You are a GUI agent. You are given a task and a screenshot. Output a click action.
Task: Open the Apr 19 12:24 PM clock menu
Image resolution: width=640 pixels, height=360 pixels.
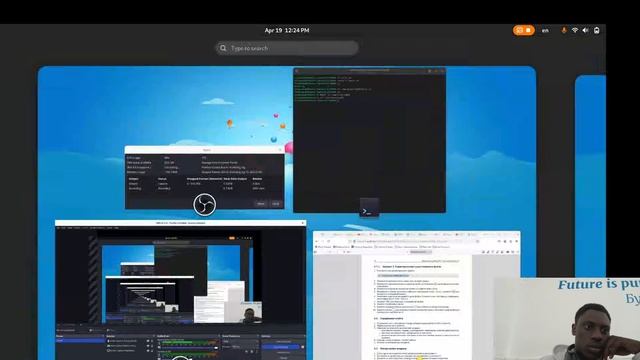(287, 30)
